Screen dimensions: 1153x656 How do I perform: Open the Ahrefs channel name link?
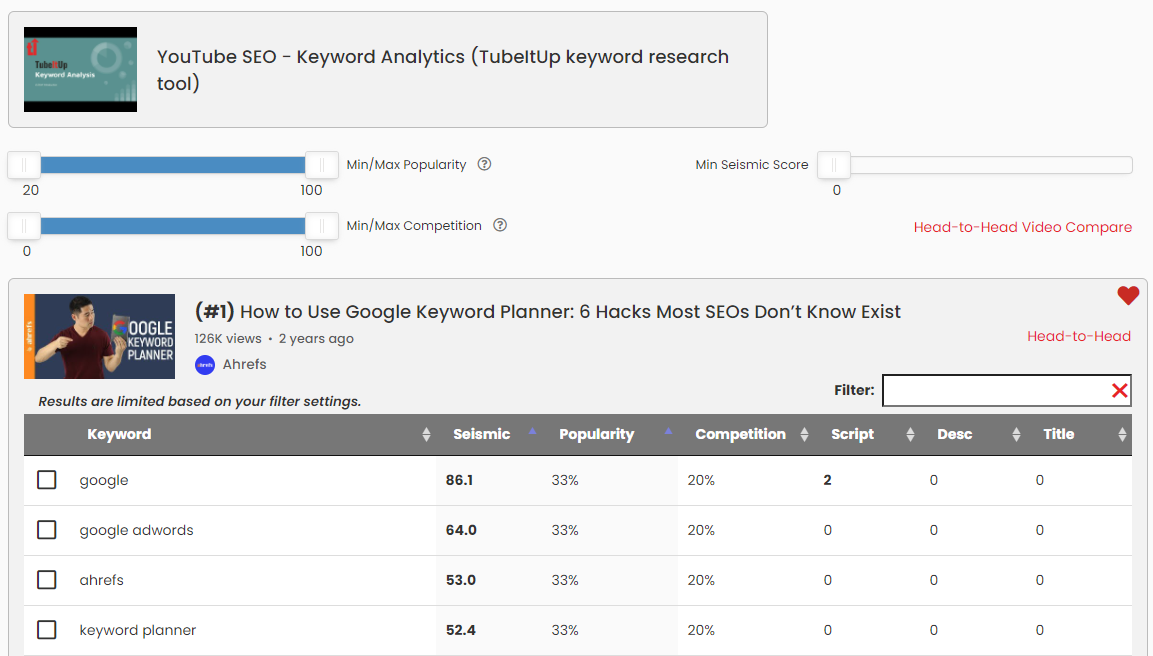245,364
